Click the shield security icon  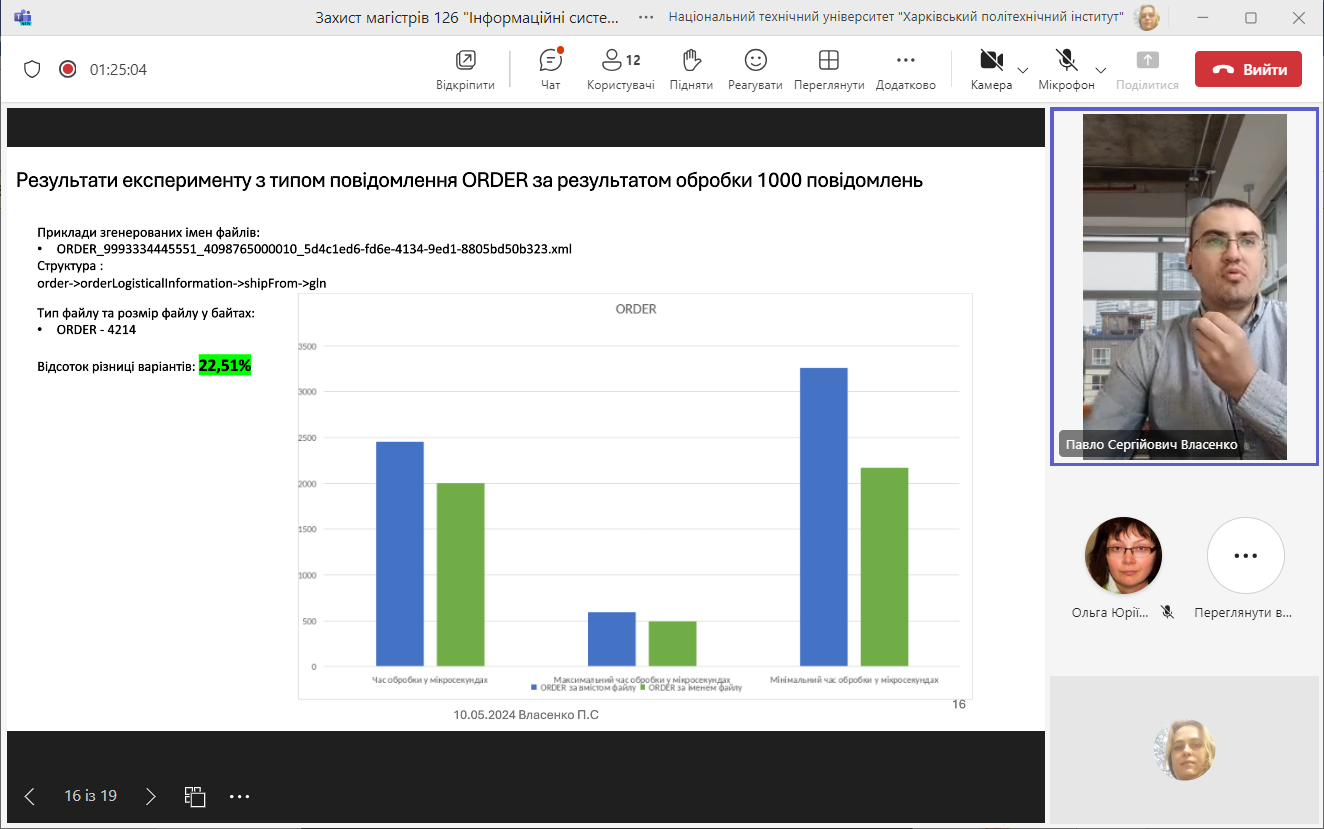(x=32, y=69)
